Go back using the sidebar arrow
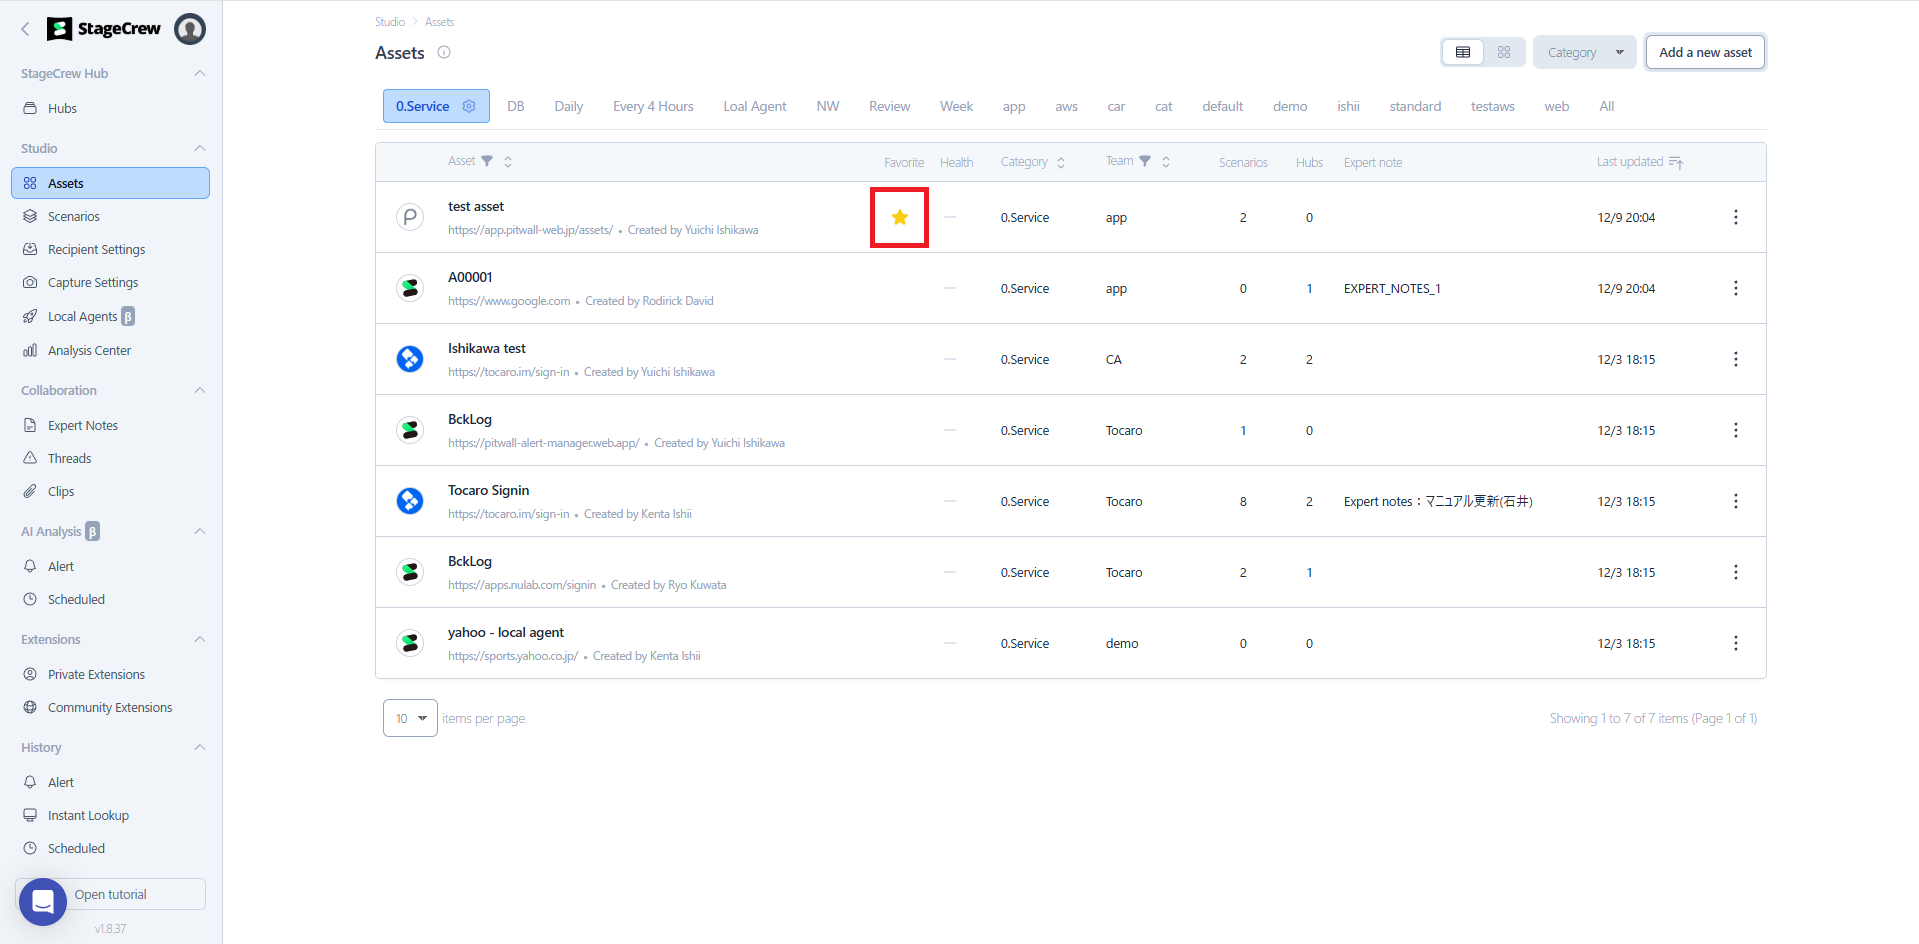Image resolution: width=1919 pixels, height=944 pixels. [x=25, y=29]
